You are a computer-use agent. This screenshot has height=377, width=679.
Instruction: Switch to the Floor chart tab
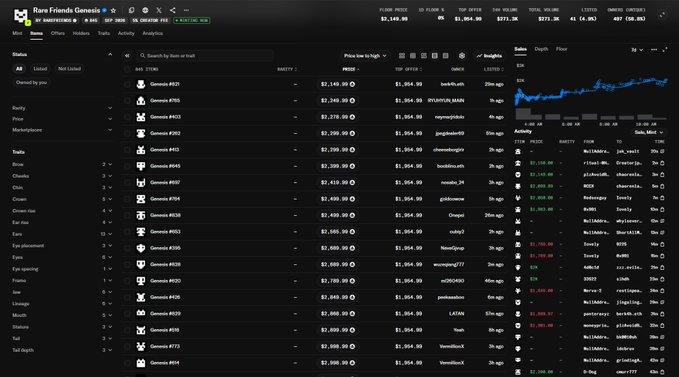tap(562, 49)
